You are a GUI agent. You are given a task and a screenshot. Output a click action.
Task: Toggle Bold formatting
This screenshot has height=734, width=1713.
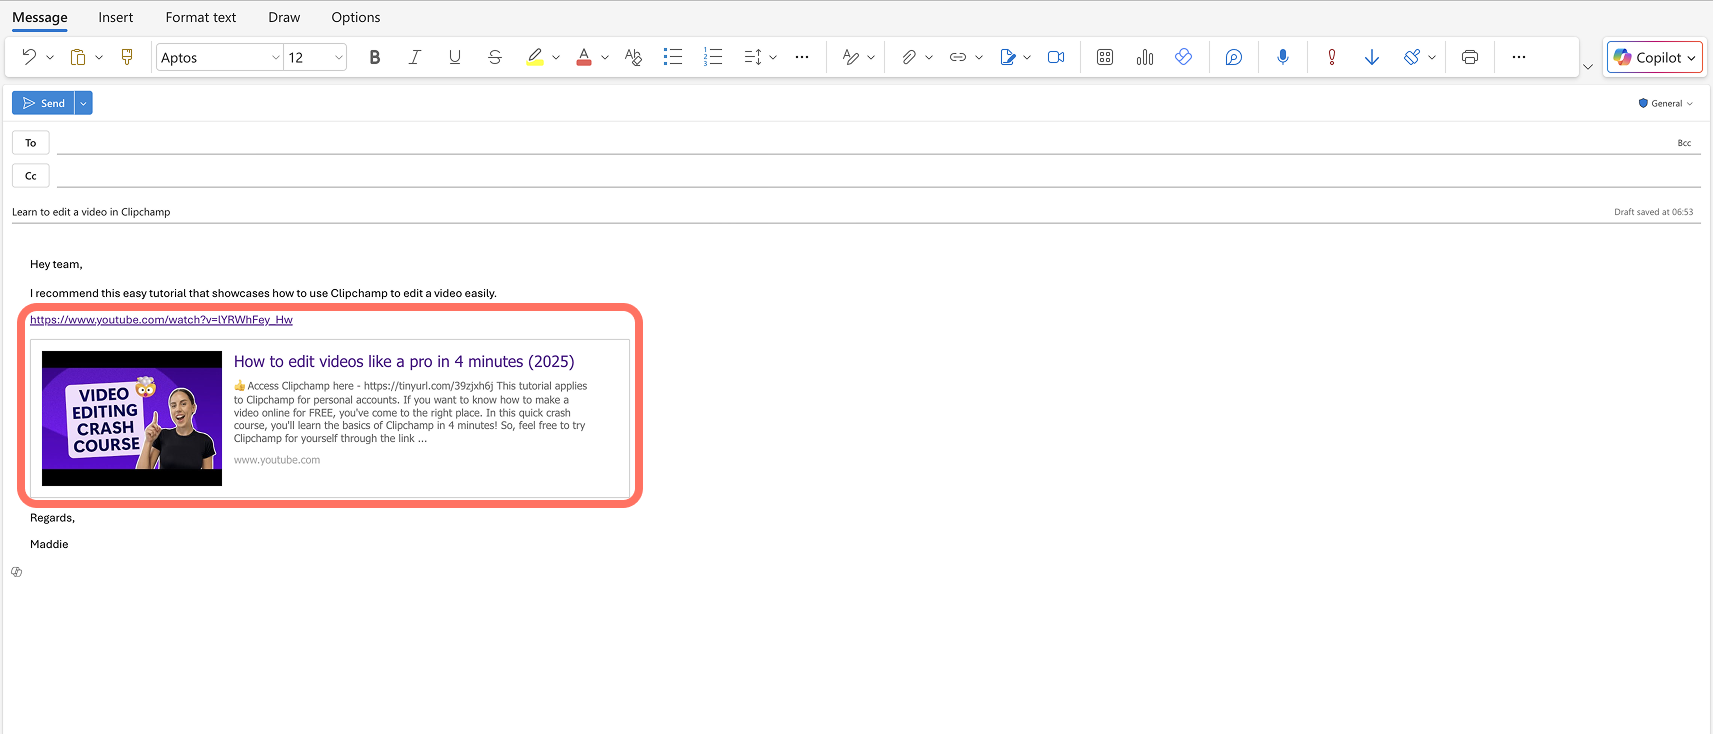[x=375, y=57]
